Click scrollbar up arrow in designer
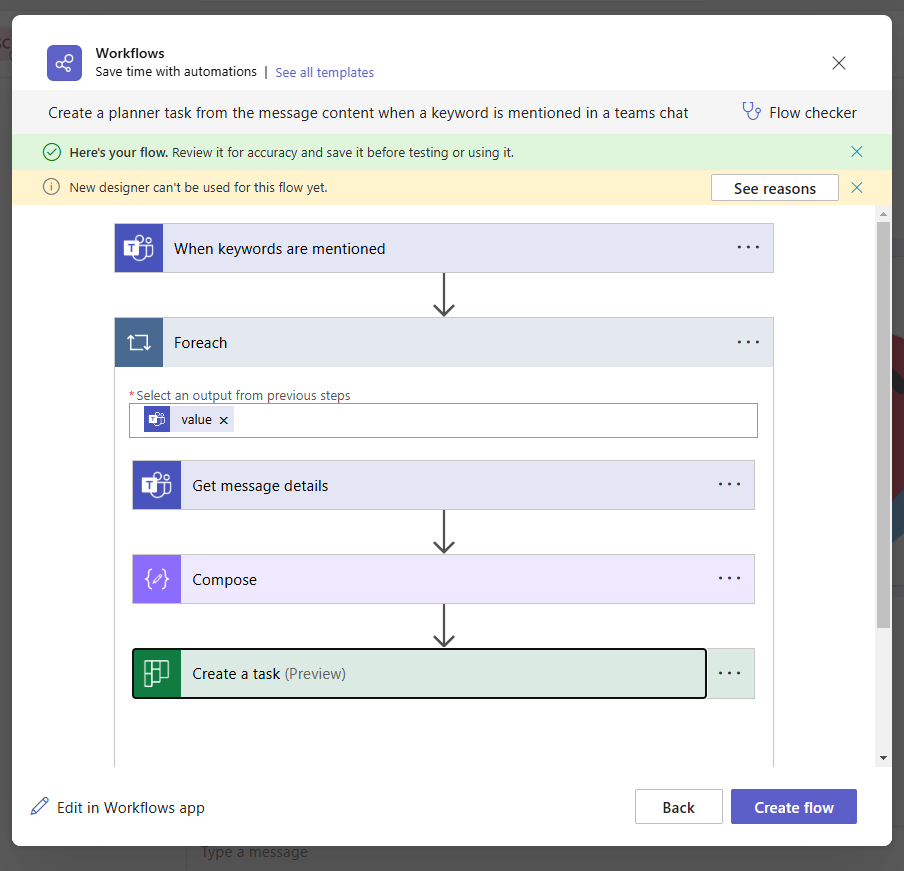The image size is (904, 871). [x=883, y=214]
